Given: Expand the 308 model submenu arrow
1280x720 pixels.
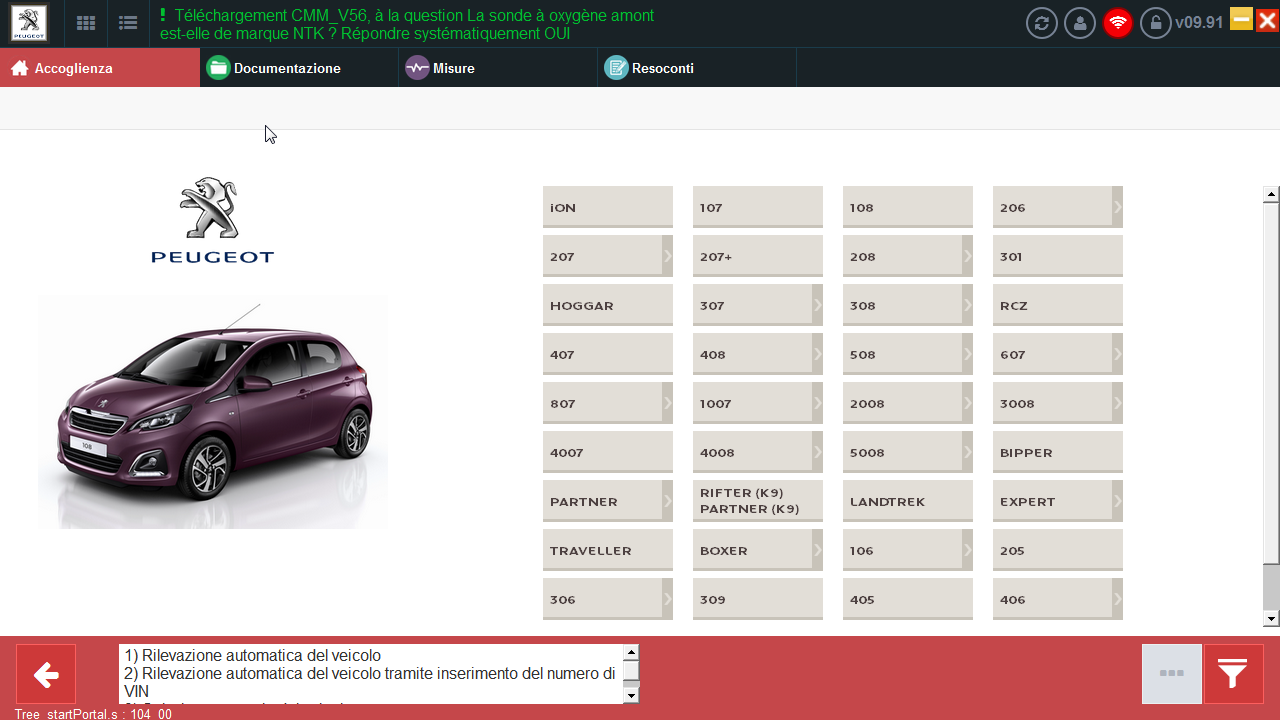Looking at the screenshot, I should click(x=967, y=305).
